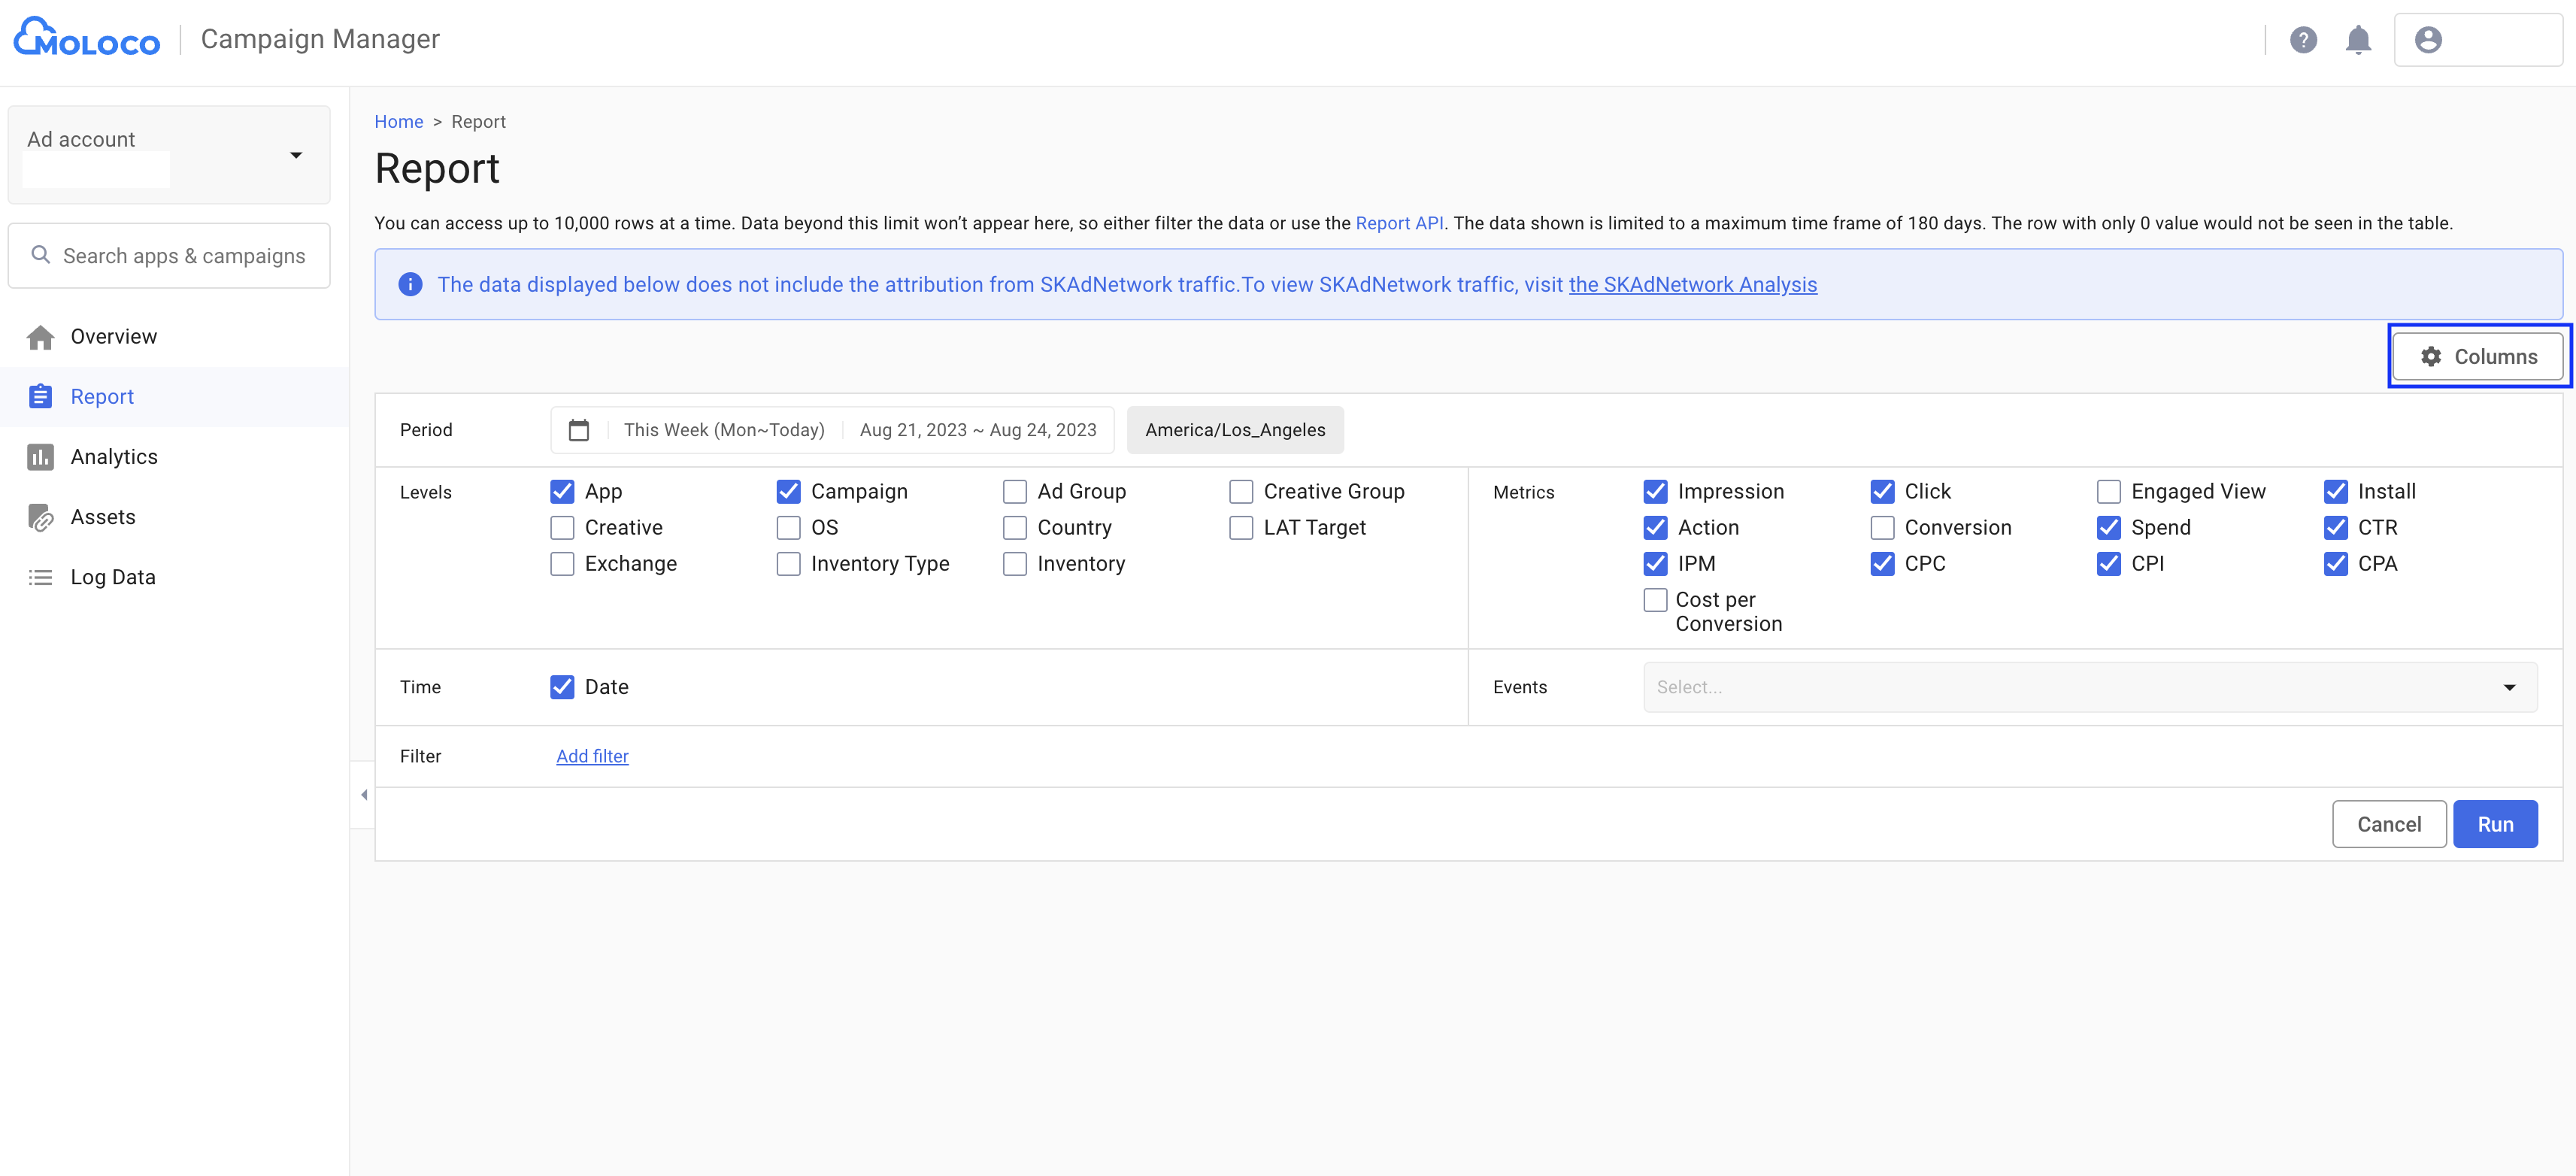The height and width of the screenshot is (1176, 2576).
Task: Click the user account avatar icon
Action: (2428, 40)
